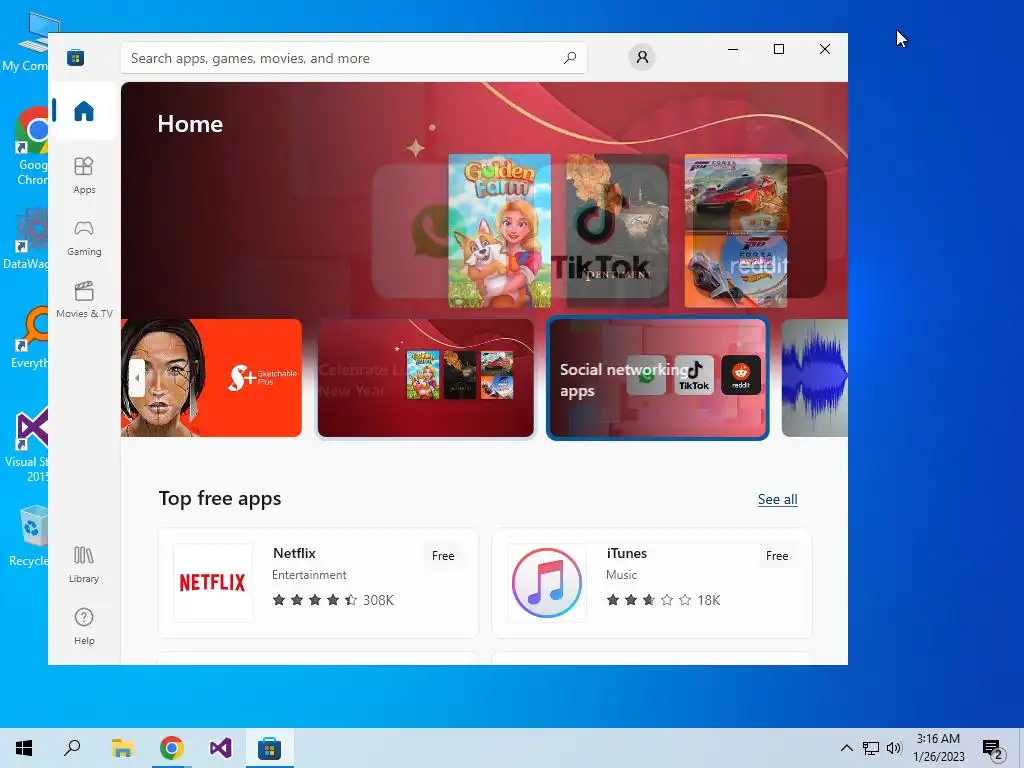1024x768 pixels.
Task: Click See all for Top free apps
Action: 777,500
